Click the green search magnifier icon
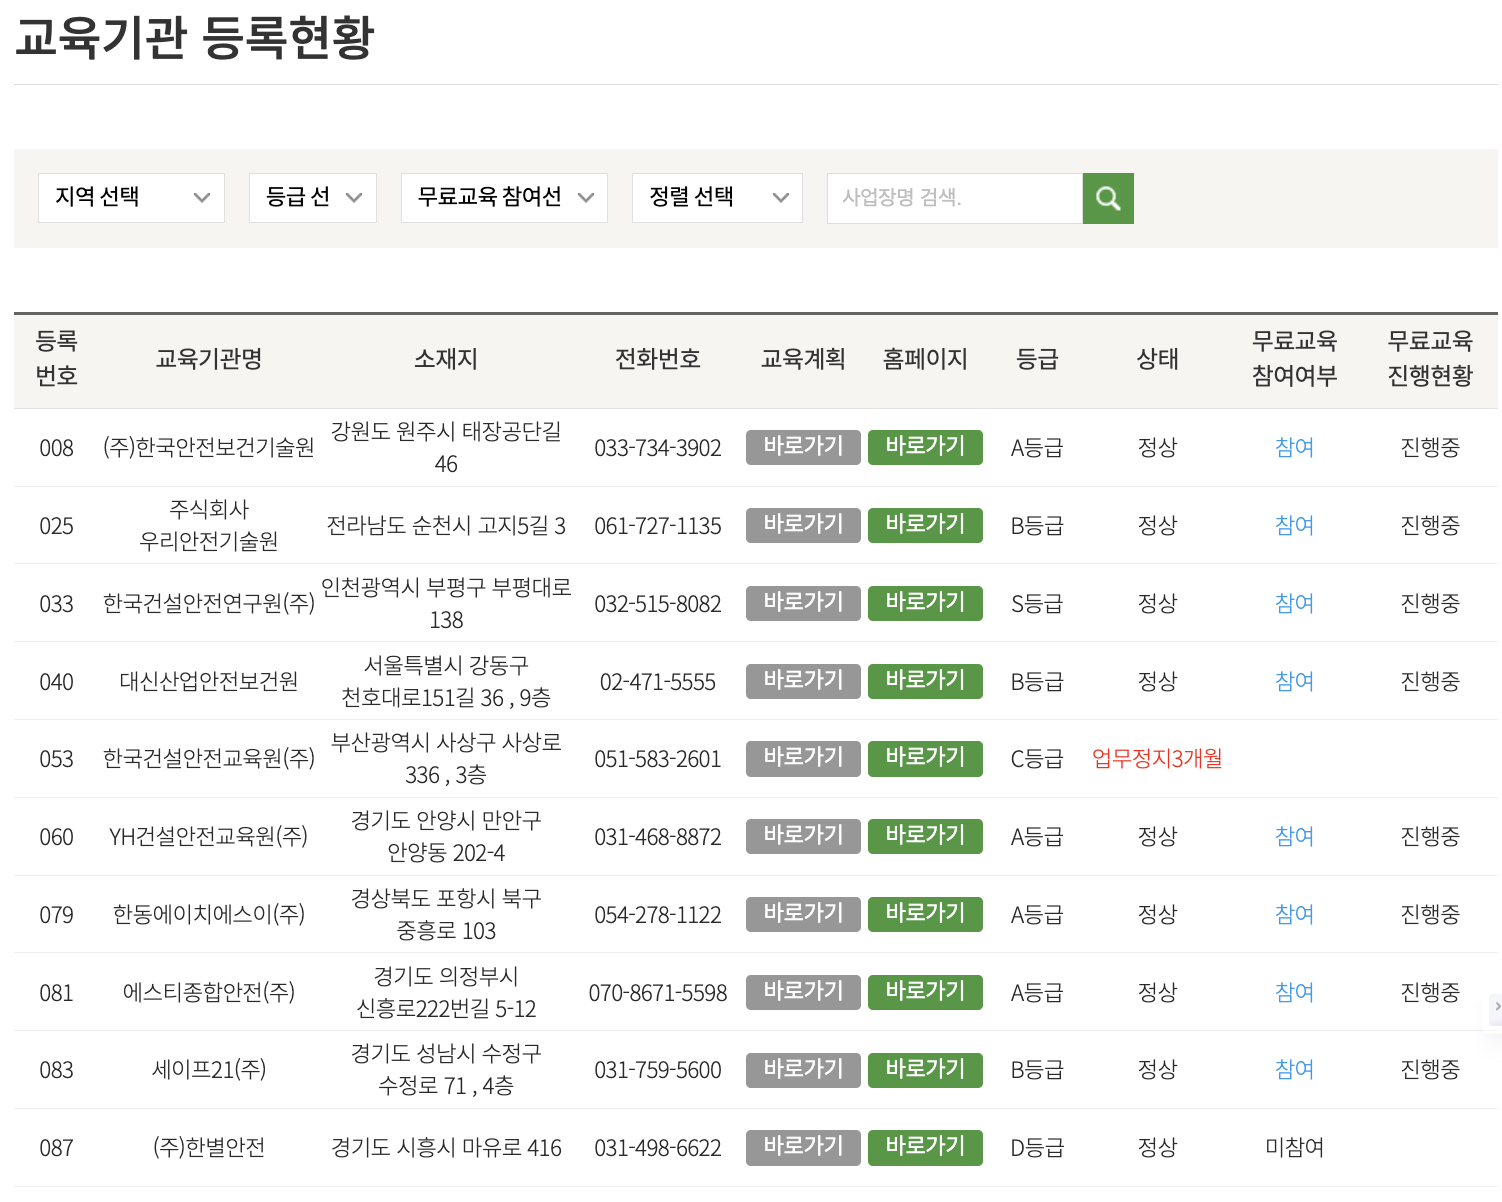The image size is (1502, 1202). (x=1108, y=198)
